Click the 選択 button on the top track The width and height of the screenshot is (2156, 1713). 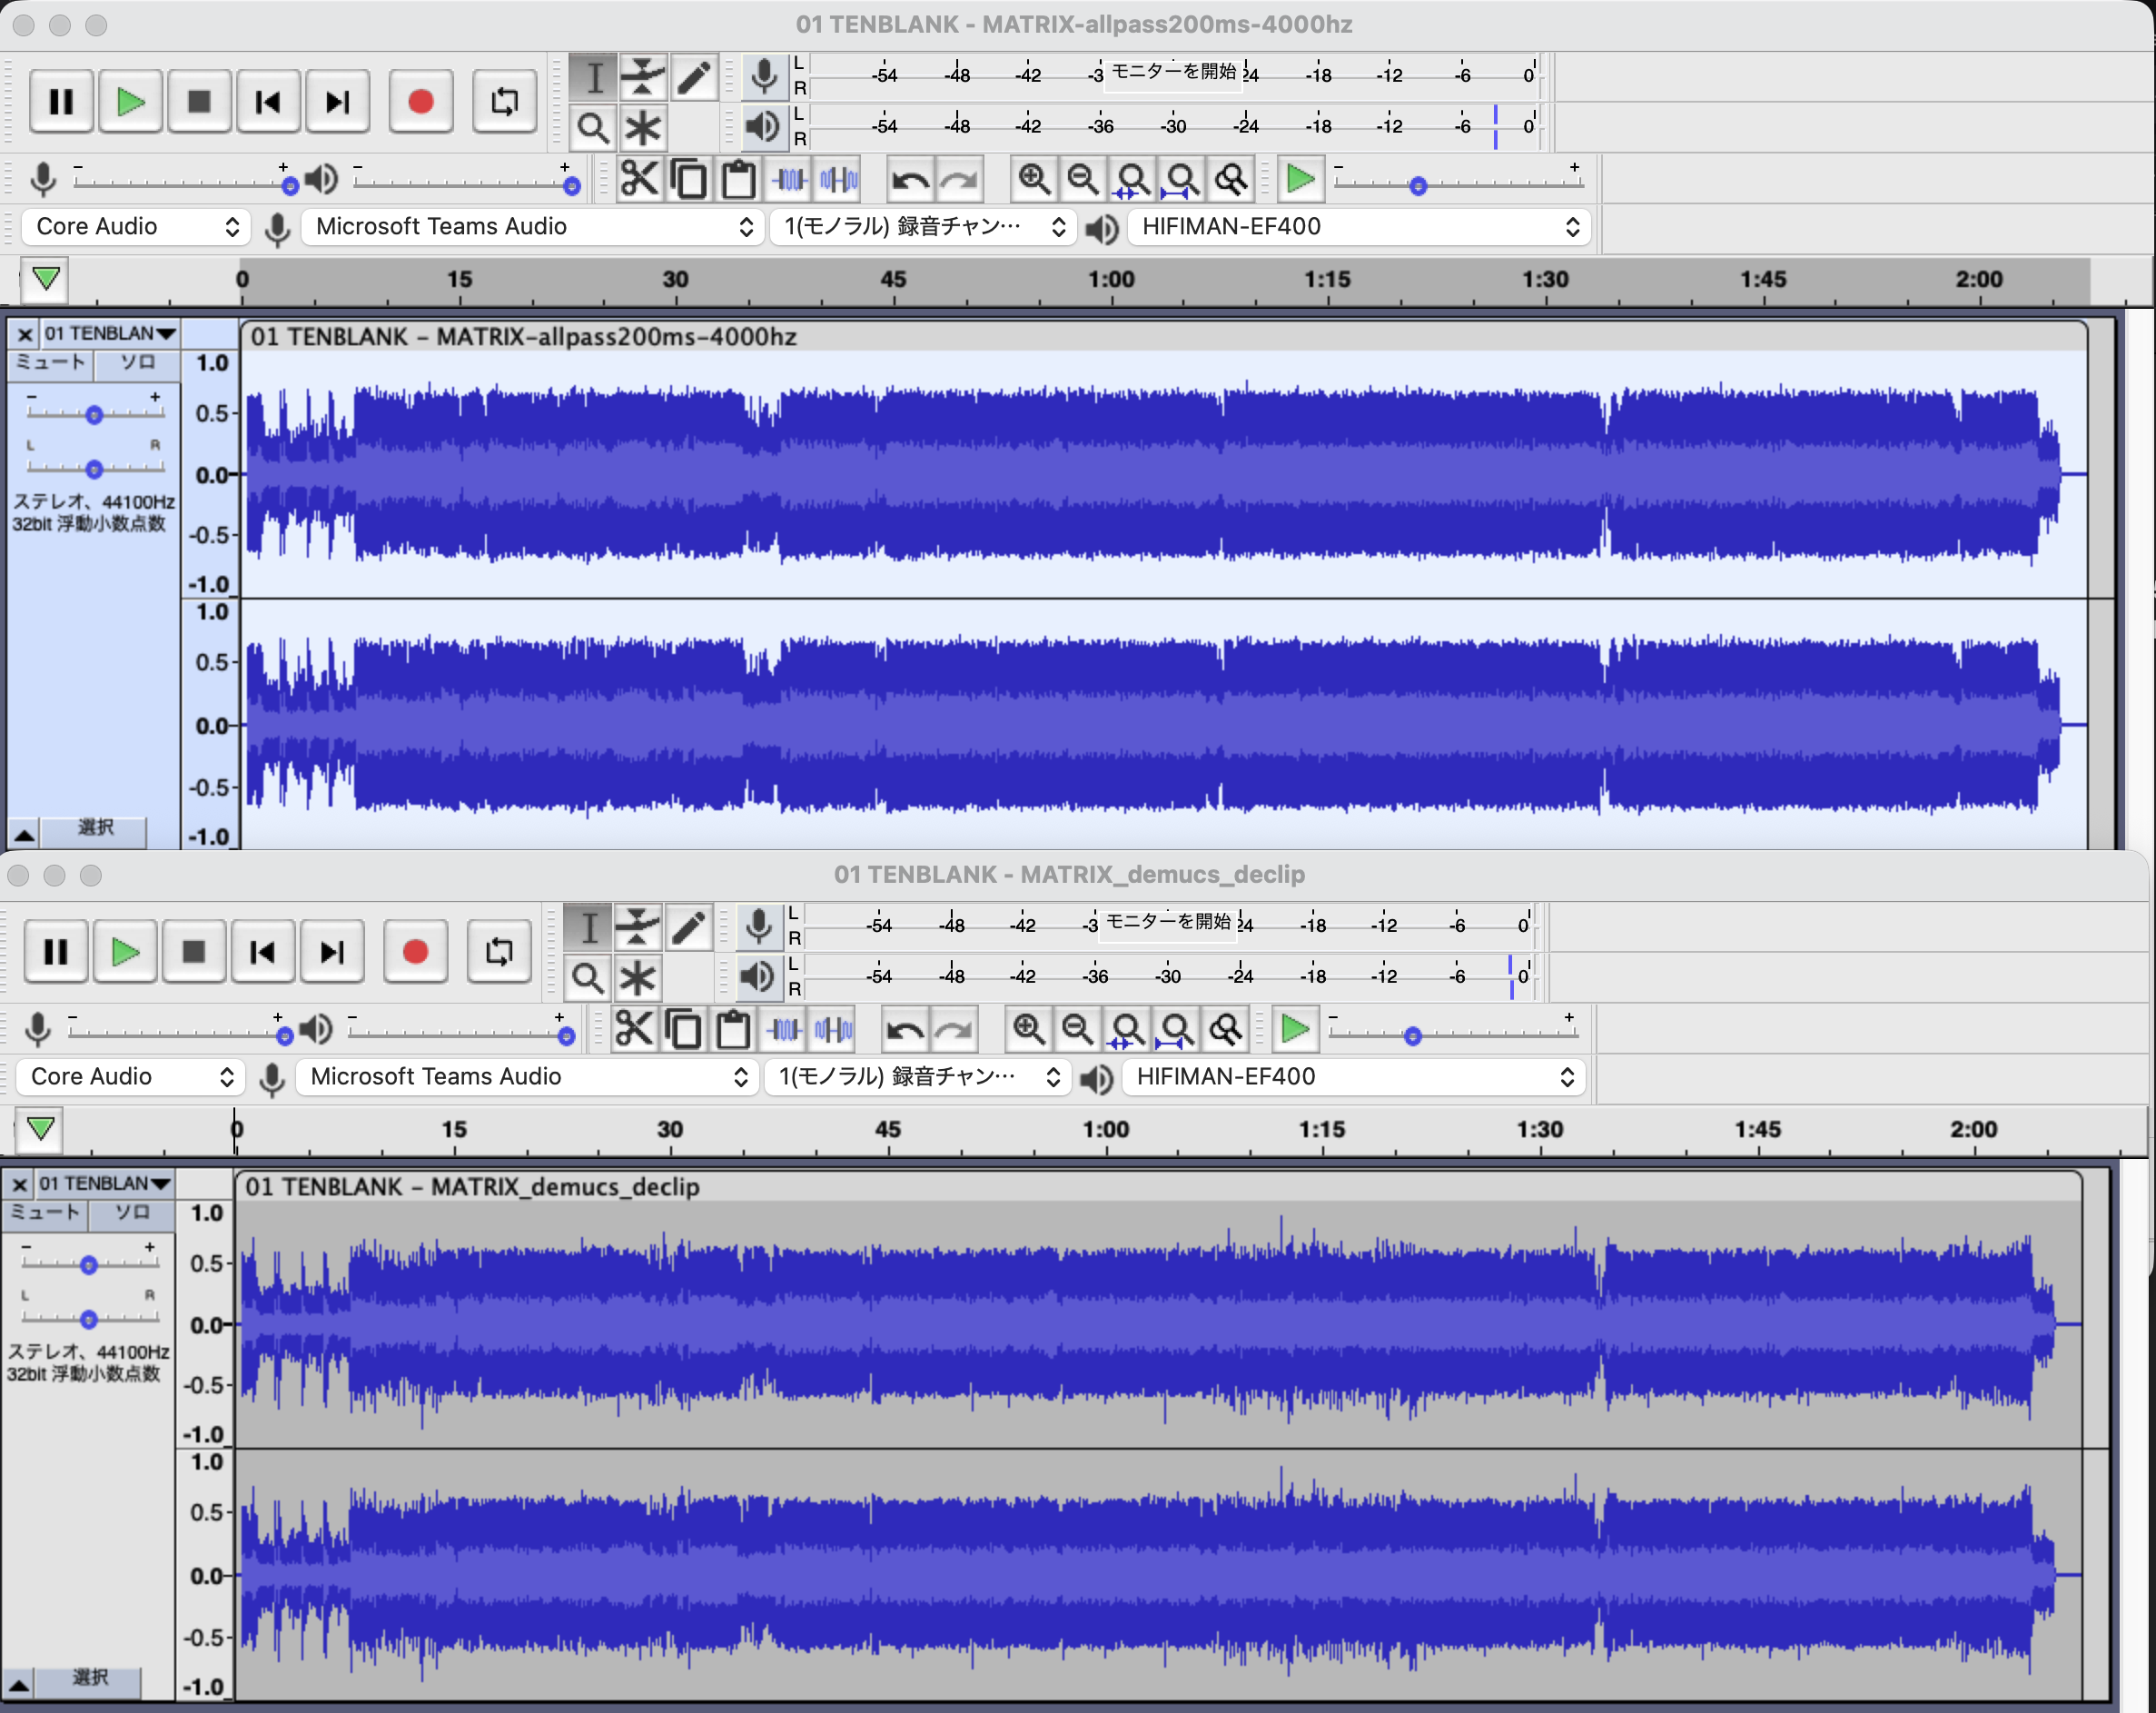pyautogui.click(x=95, y=828)
